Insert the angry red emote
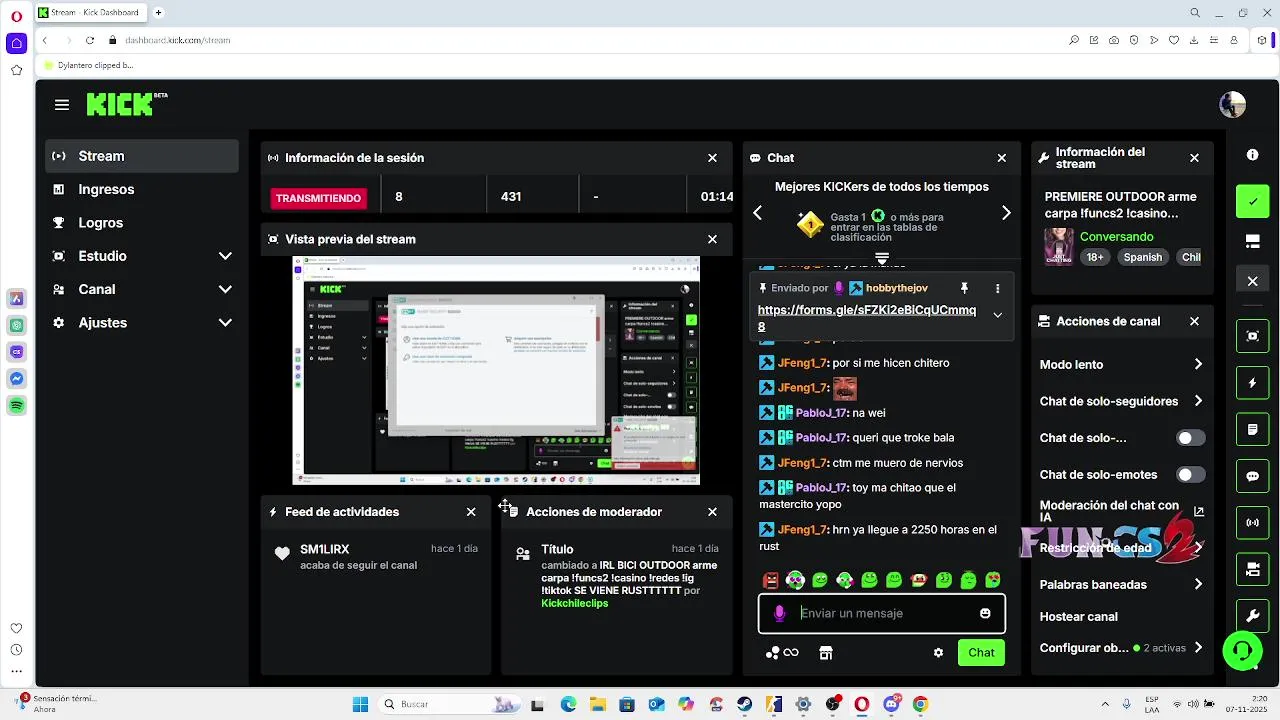This screenshot has width=1280, height=720. click(770, 580)
